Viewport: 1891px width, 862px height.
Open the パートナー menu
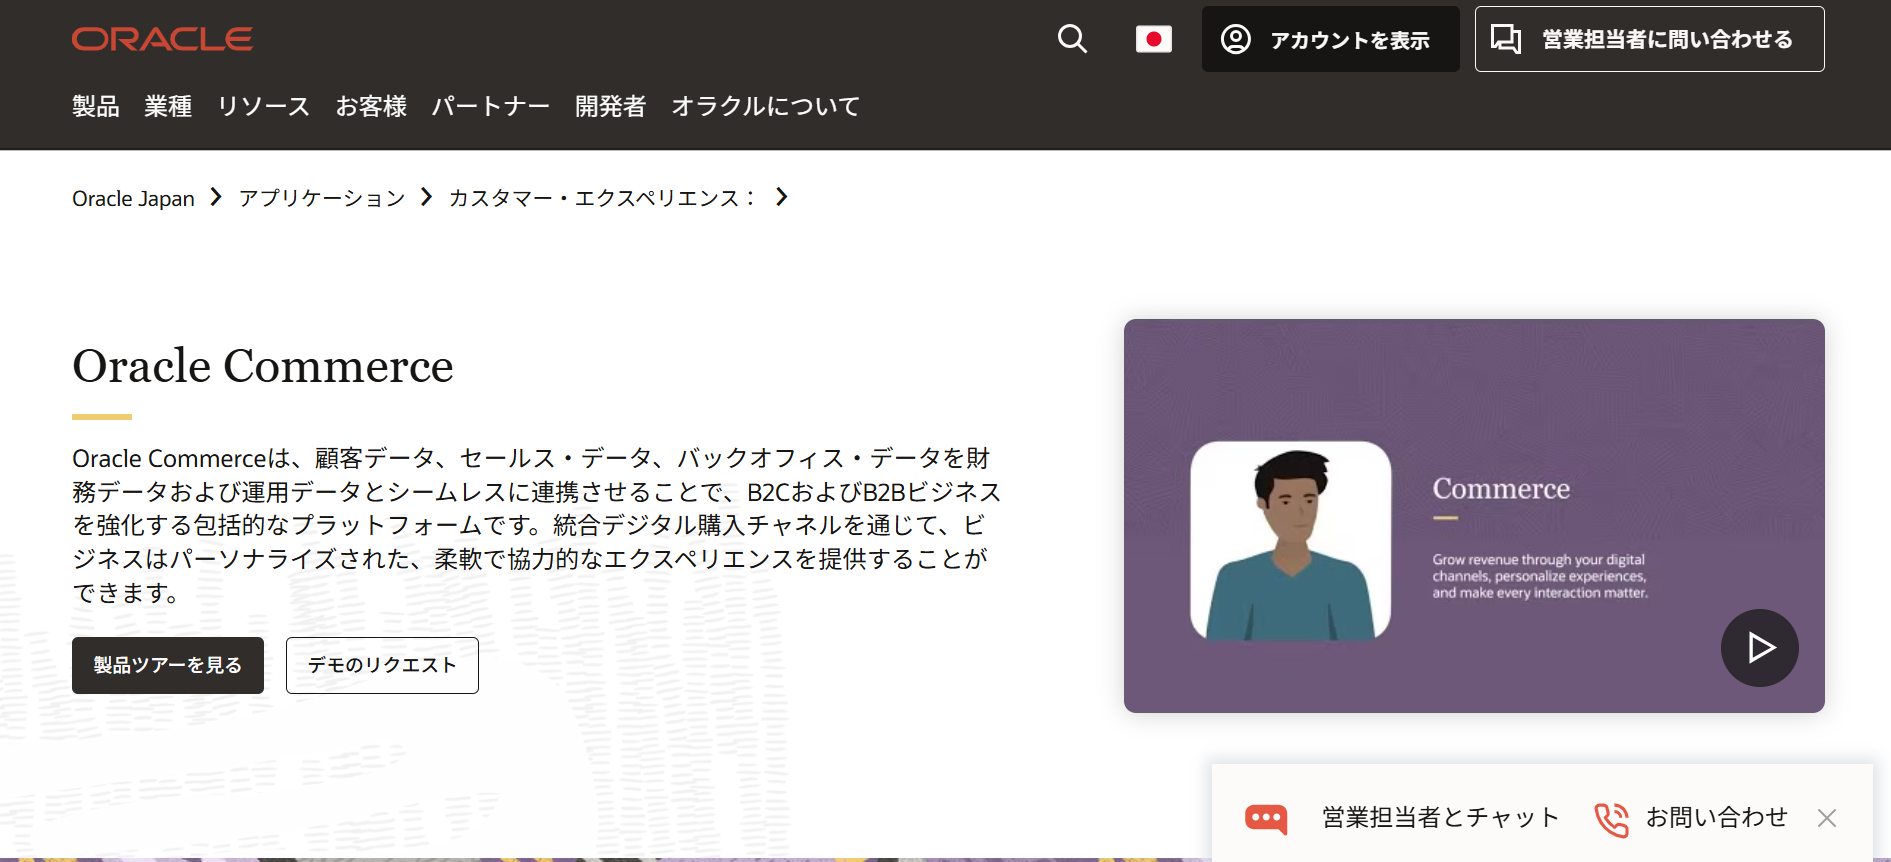(491, 106)
